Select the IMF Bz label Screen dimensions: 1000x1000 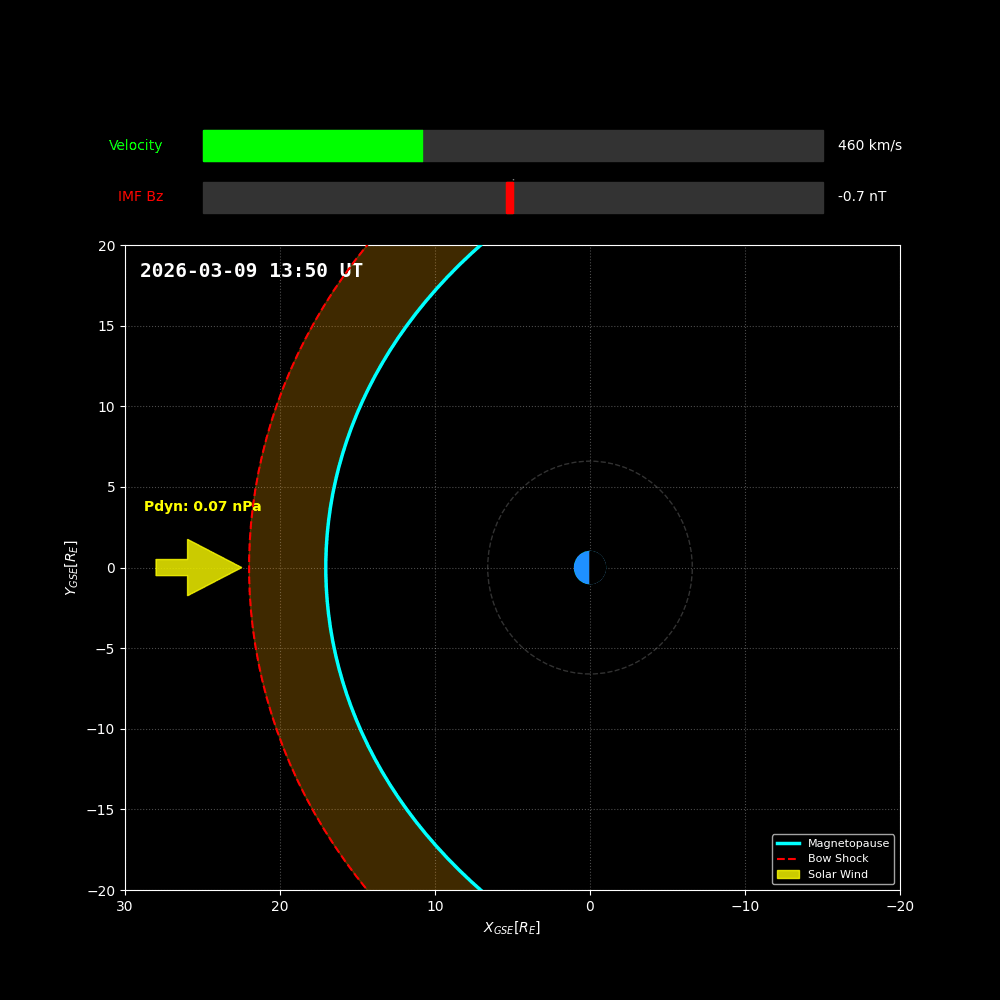click(139, 197)
